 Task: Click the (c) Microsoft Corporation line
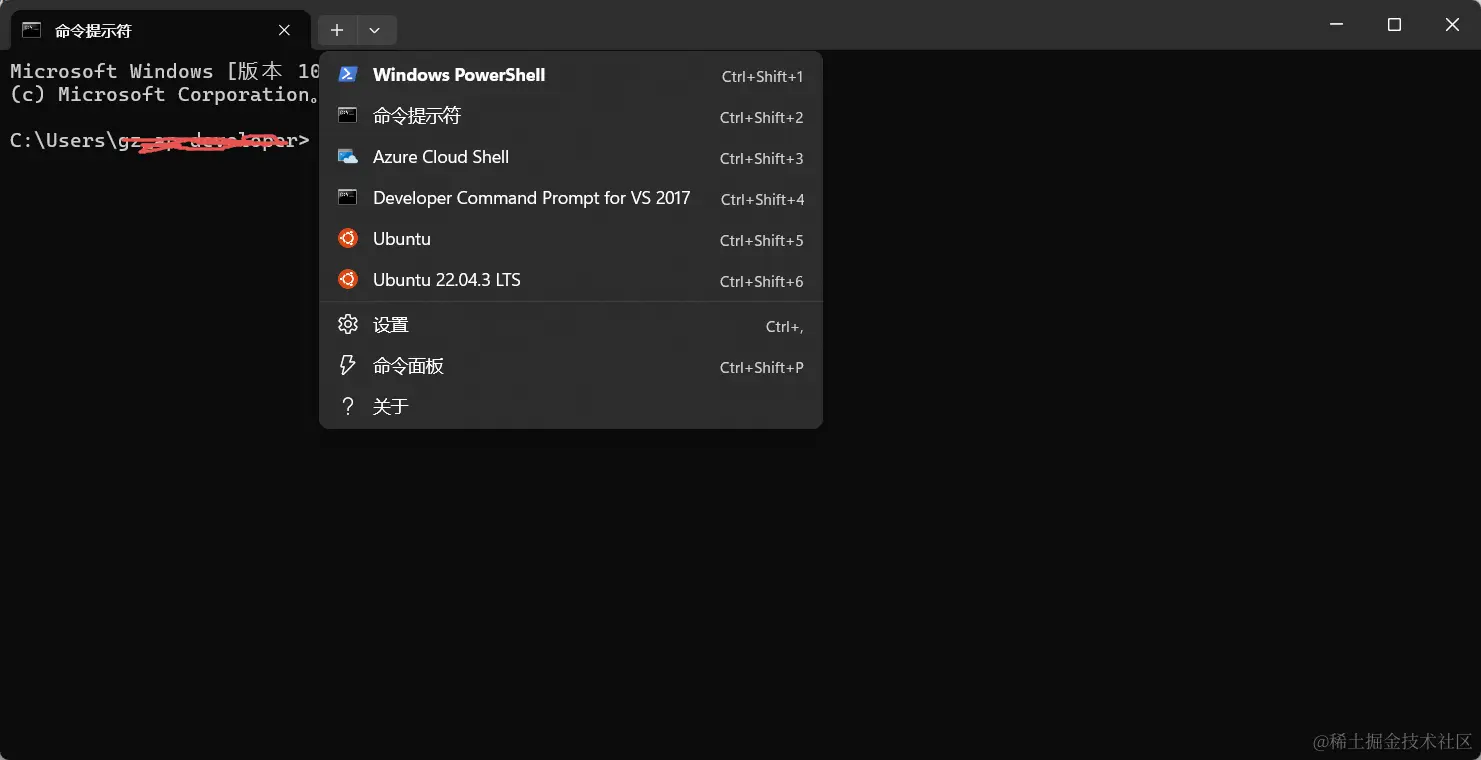tap(165, 94)
